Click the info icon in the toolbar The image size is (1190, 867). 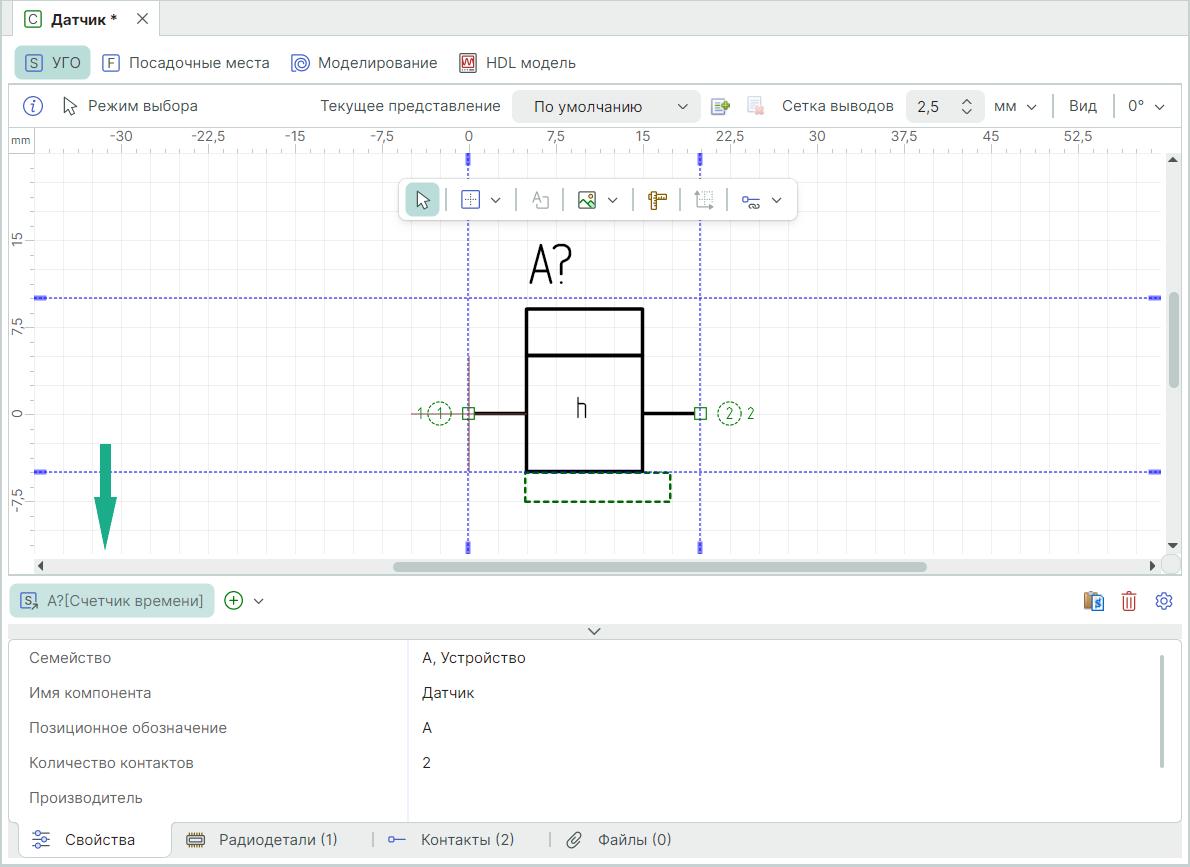pos(33,106)
